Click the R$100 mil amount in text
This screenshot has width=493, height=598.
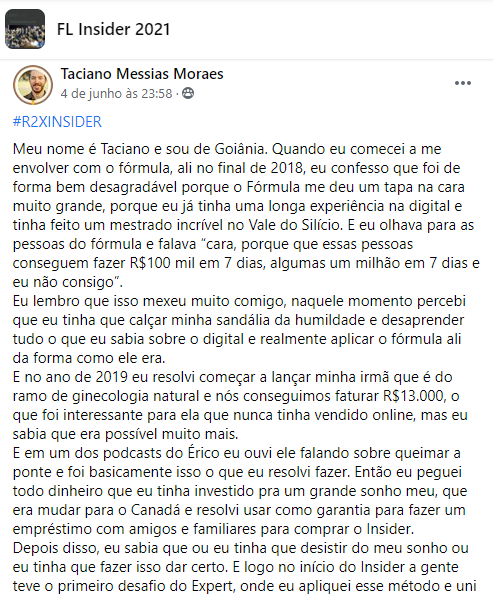157,263
